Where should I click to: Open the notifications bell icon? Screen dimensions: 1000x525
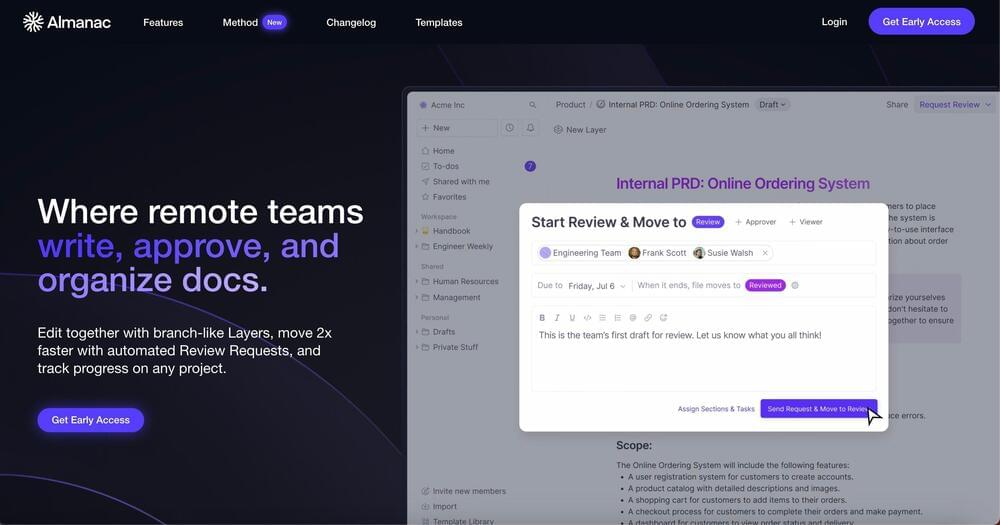(530, 128)
